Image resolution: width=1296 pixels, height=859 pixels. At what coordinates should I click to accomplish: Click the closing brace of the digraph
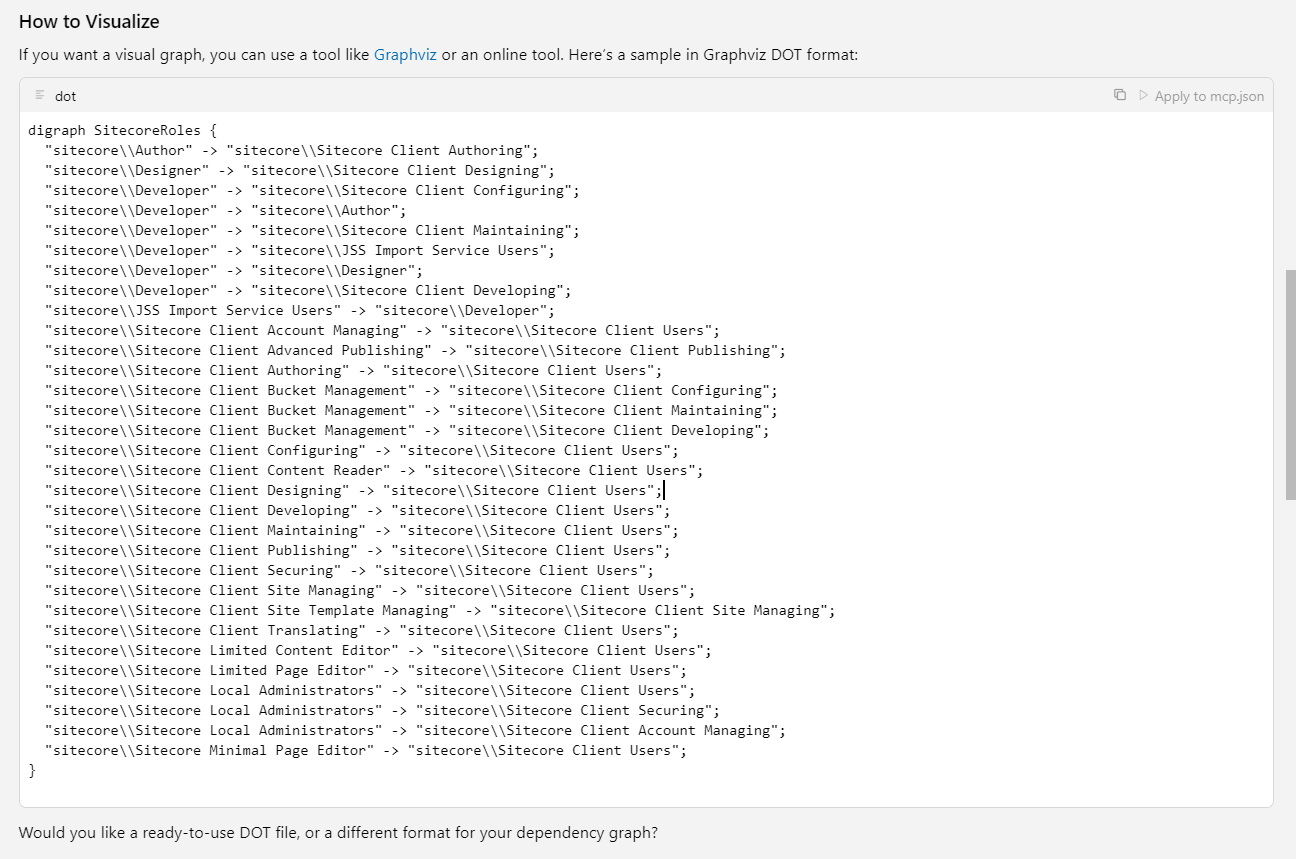[x=32, y=770]
